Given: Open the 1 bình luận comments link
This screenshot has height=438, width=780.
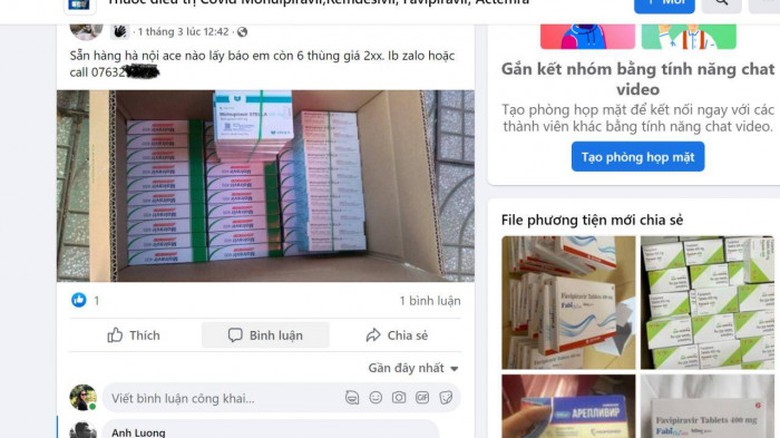Looking at the screenshot, I should [x=430, y=301].
